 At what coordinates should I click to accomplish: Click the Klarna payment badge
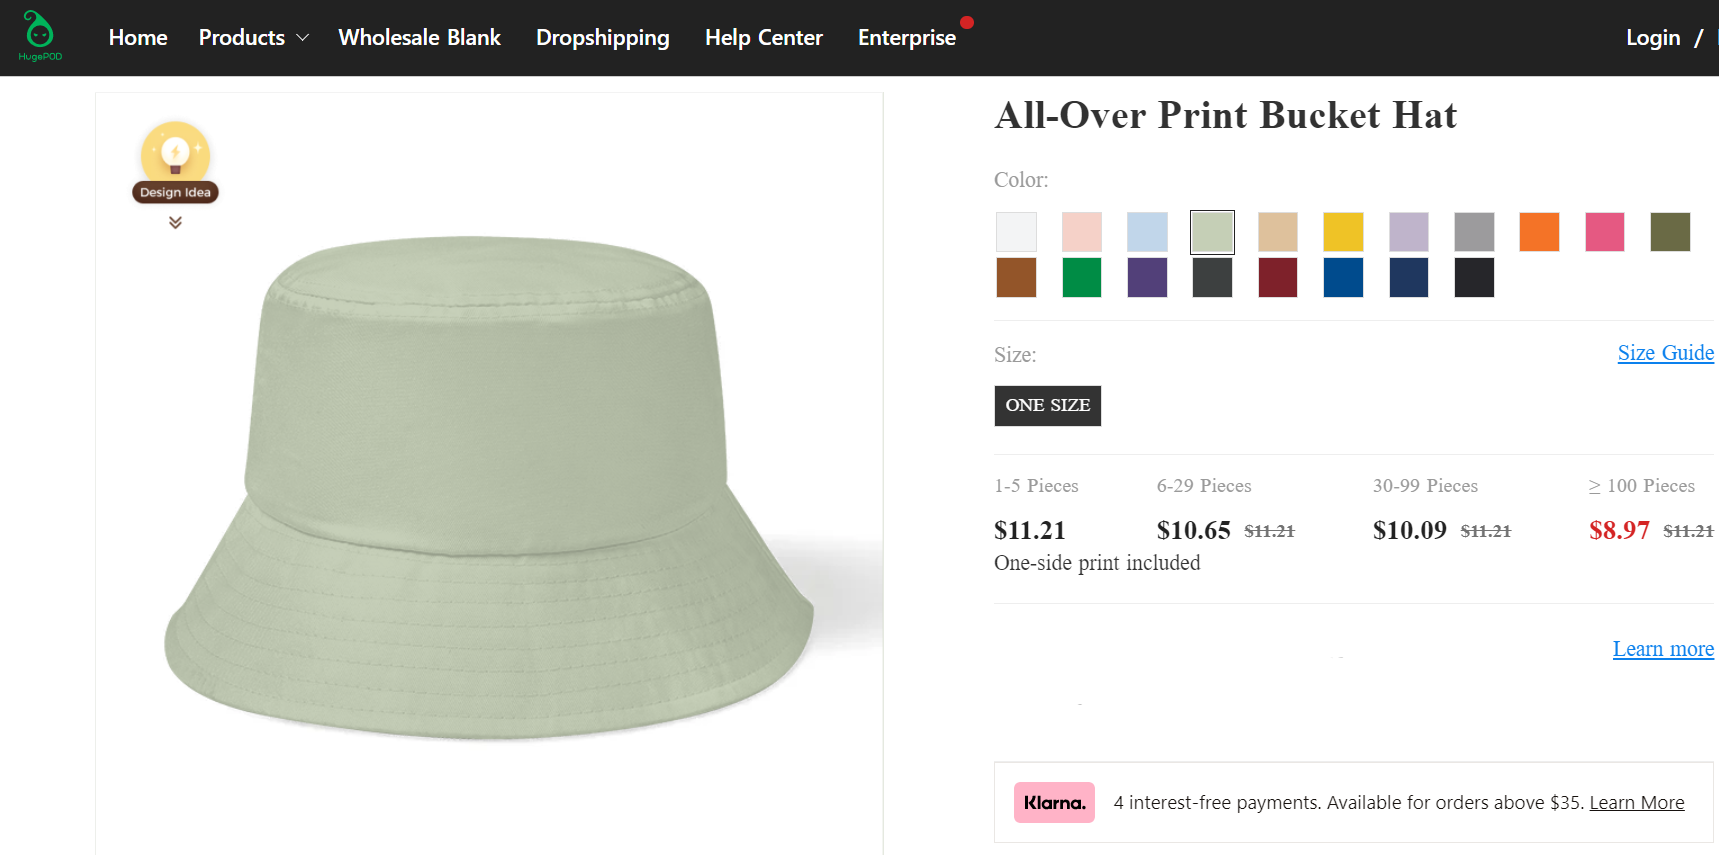coord(1053,802)
